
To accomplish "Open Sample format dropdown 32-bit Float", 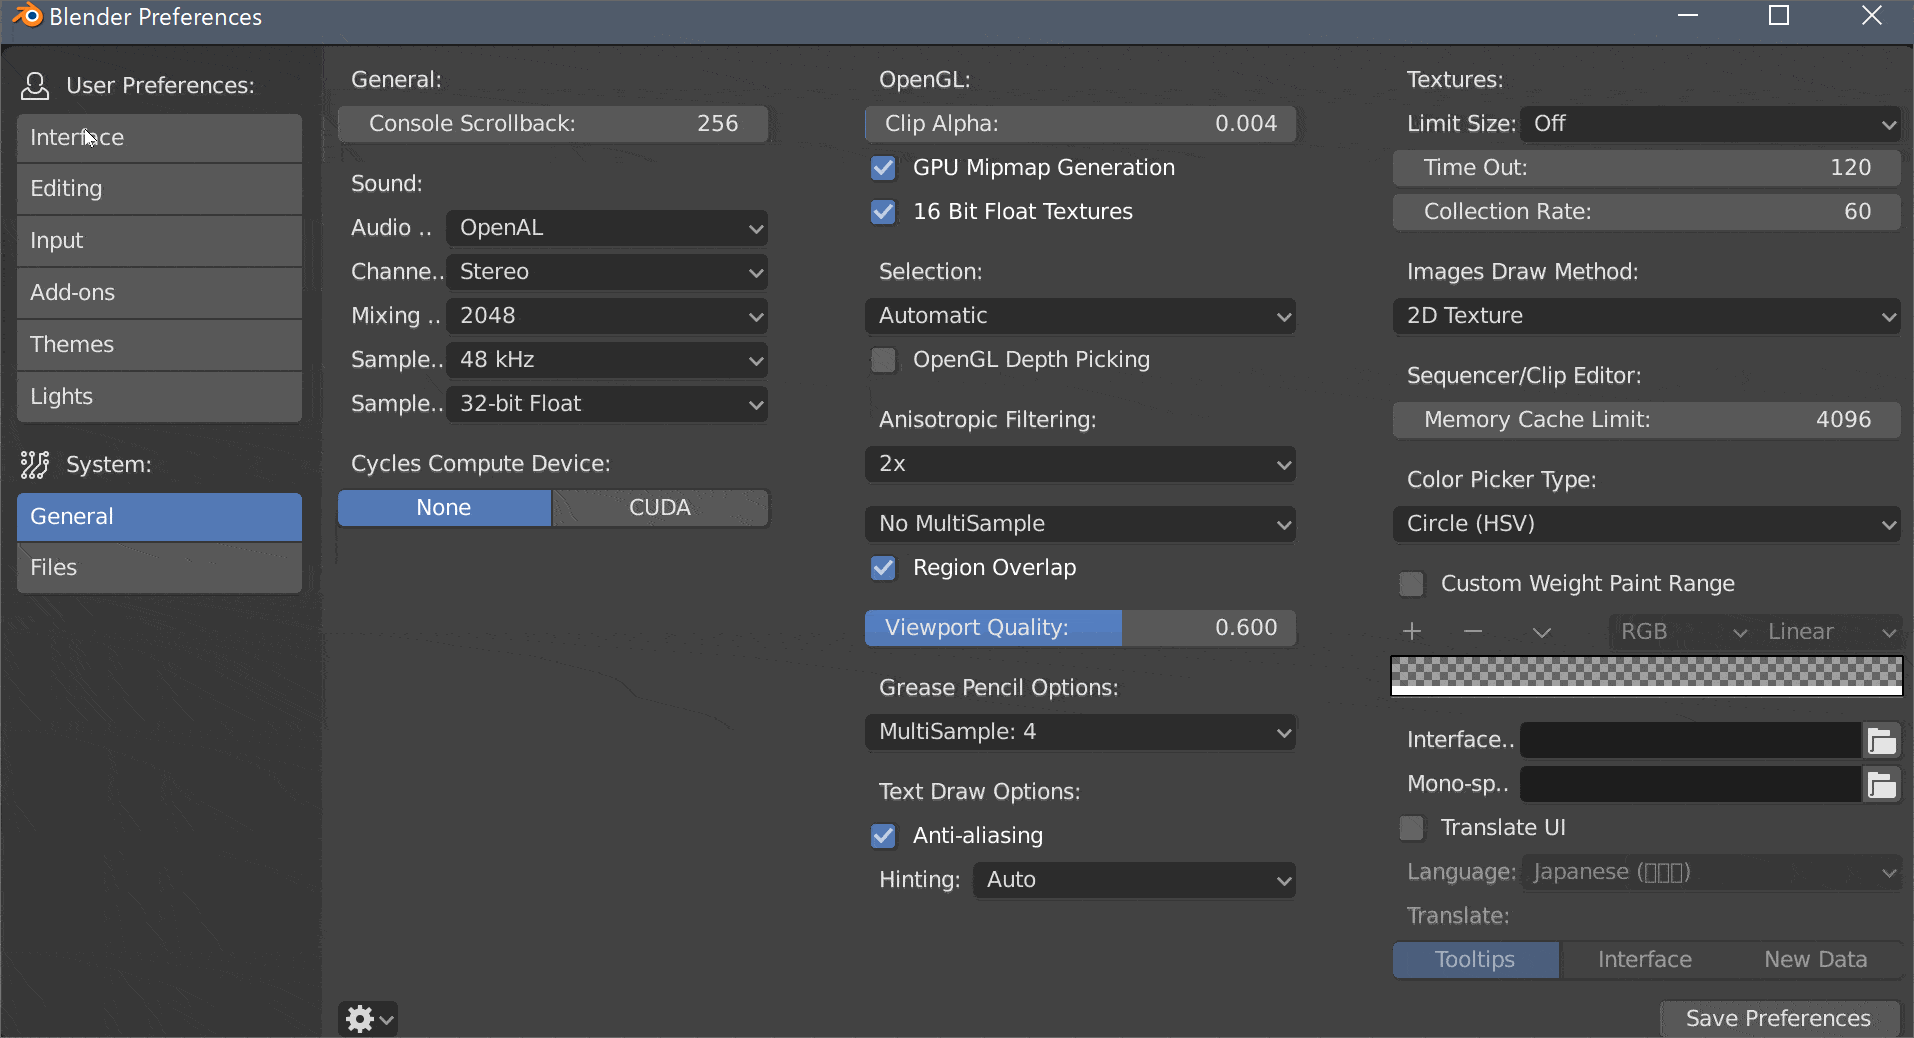I will coord(607,404).
